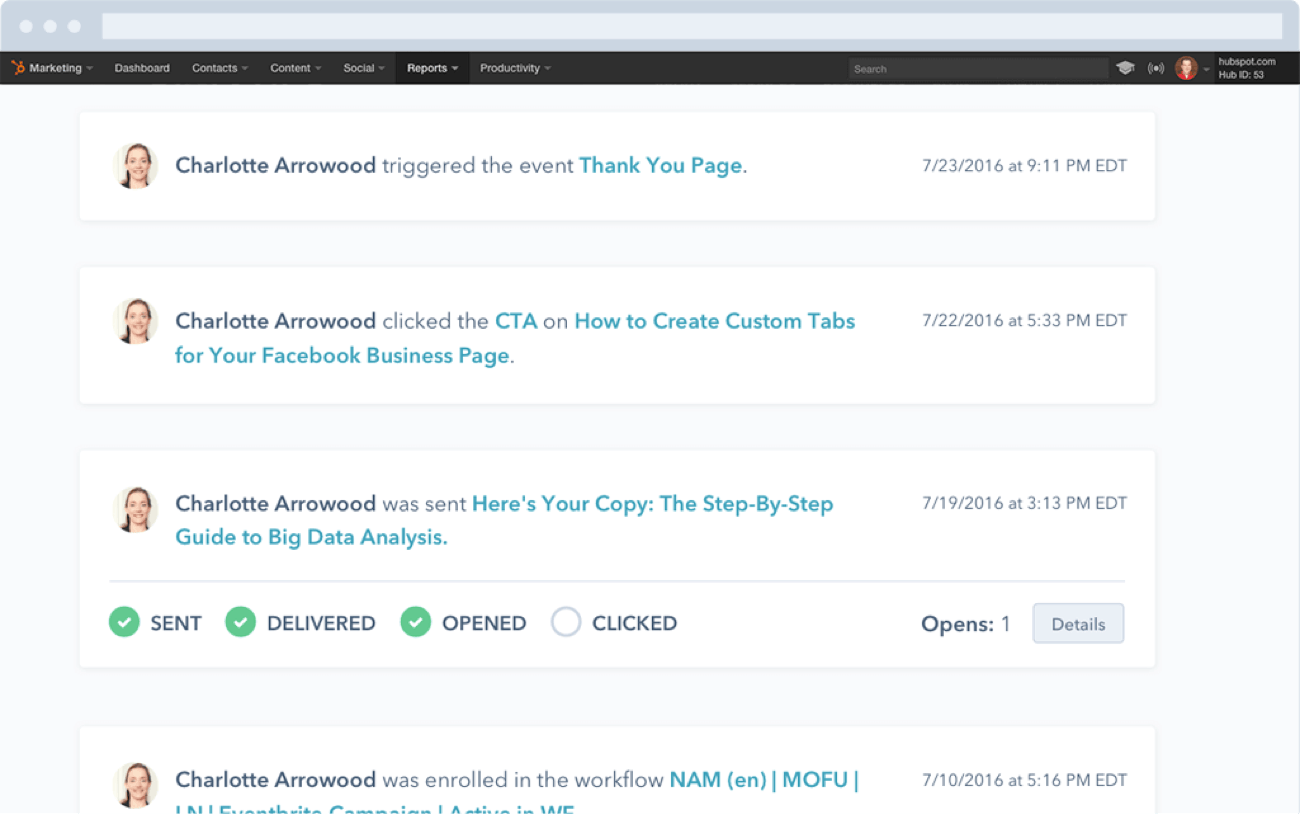Image resolution: width=1300 pixels, height=814 pixels.
Task: Click the 7/23/2016 at 9:11 PM EDT timestamp
Action: coord(1024,165)
